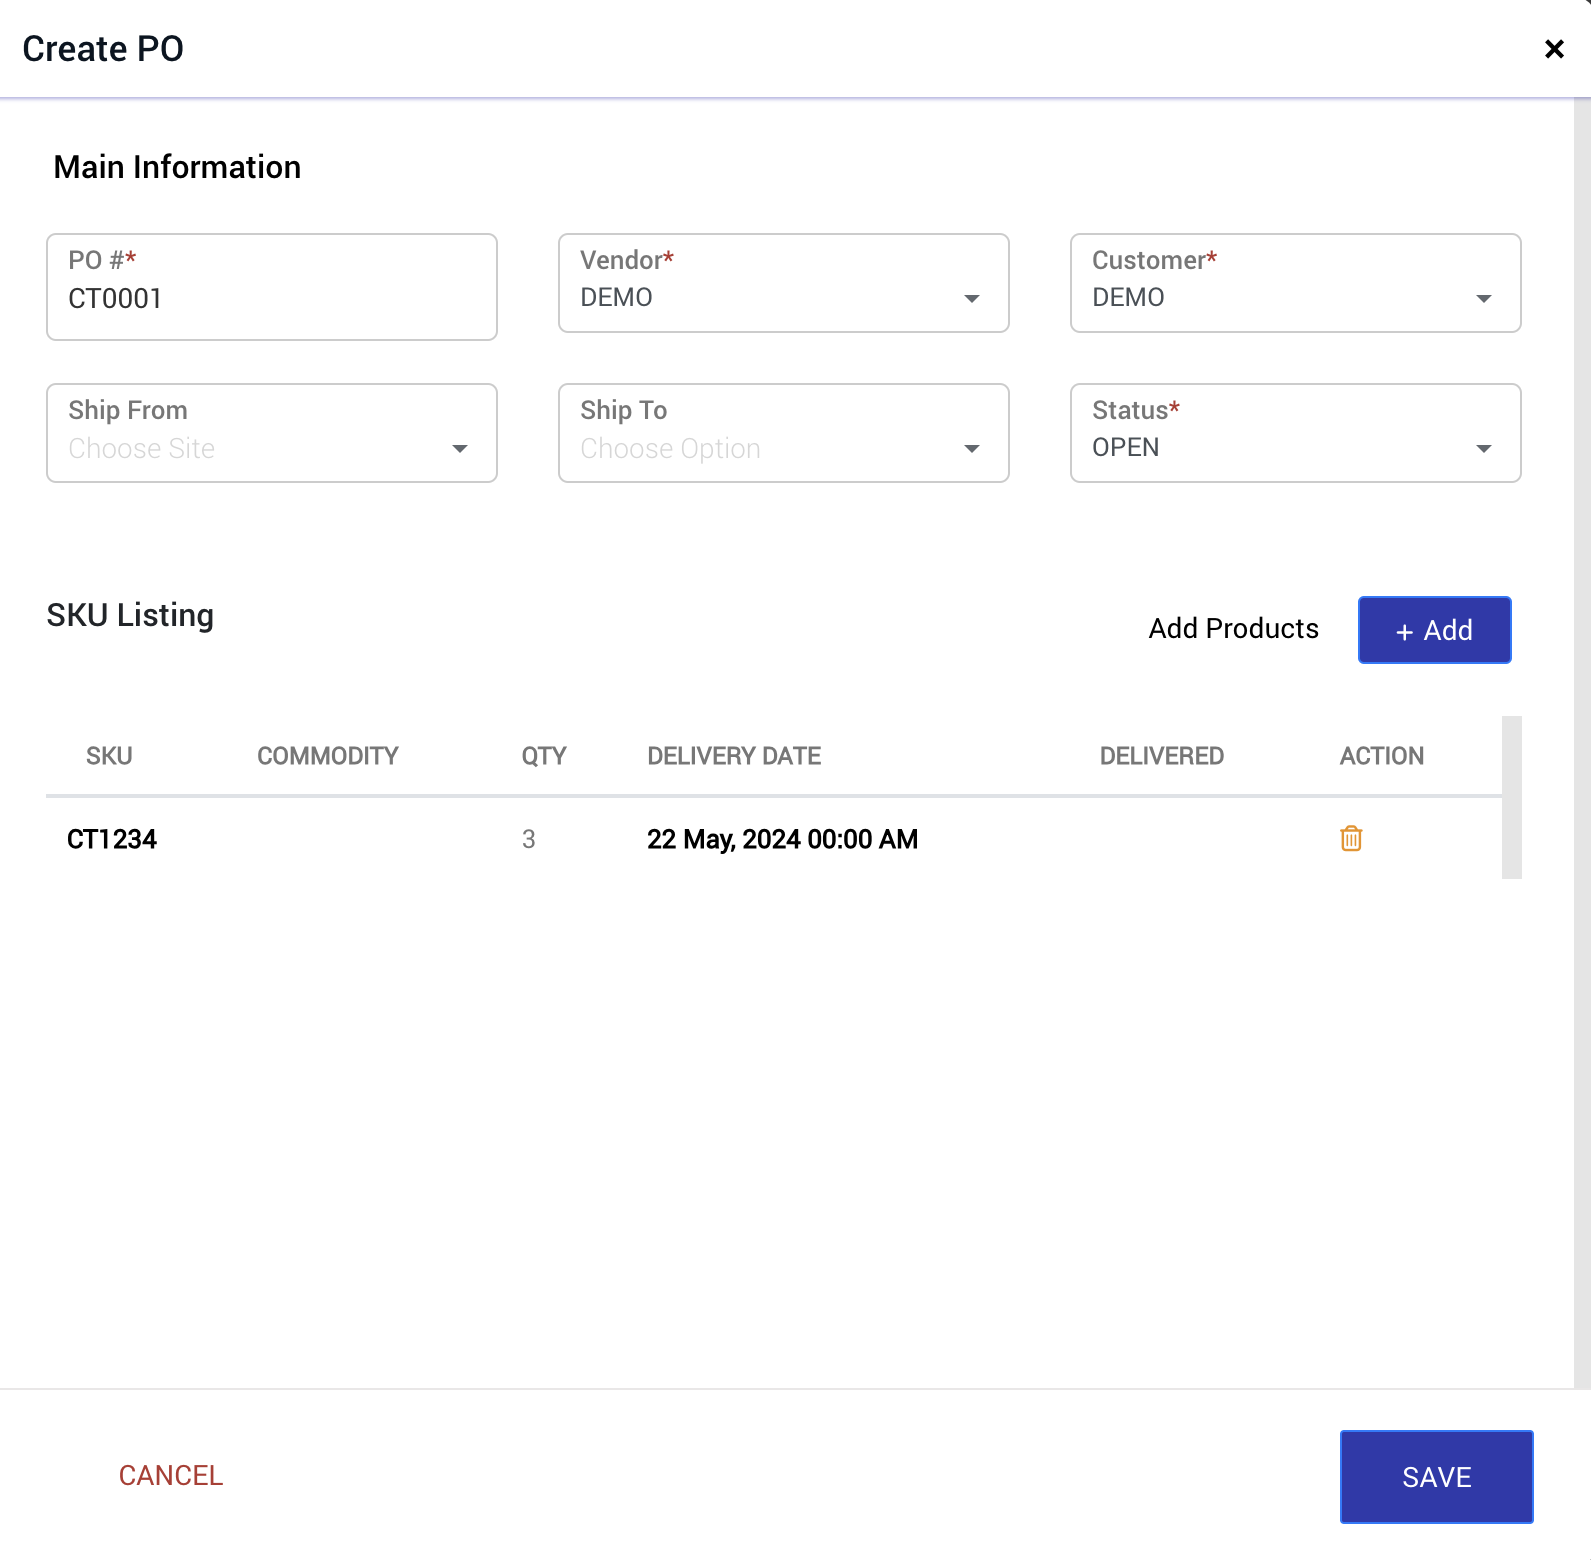Close the Create PO dialog
This screenshot has height=1560, width=1591.
click(1554, 49)
